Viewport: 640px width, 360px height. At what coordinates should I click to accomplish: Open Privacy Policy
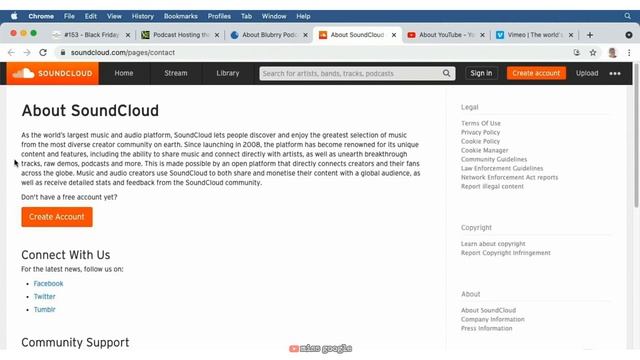tap(480, 132)
